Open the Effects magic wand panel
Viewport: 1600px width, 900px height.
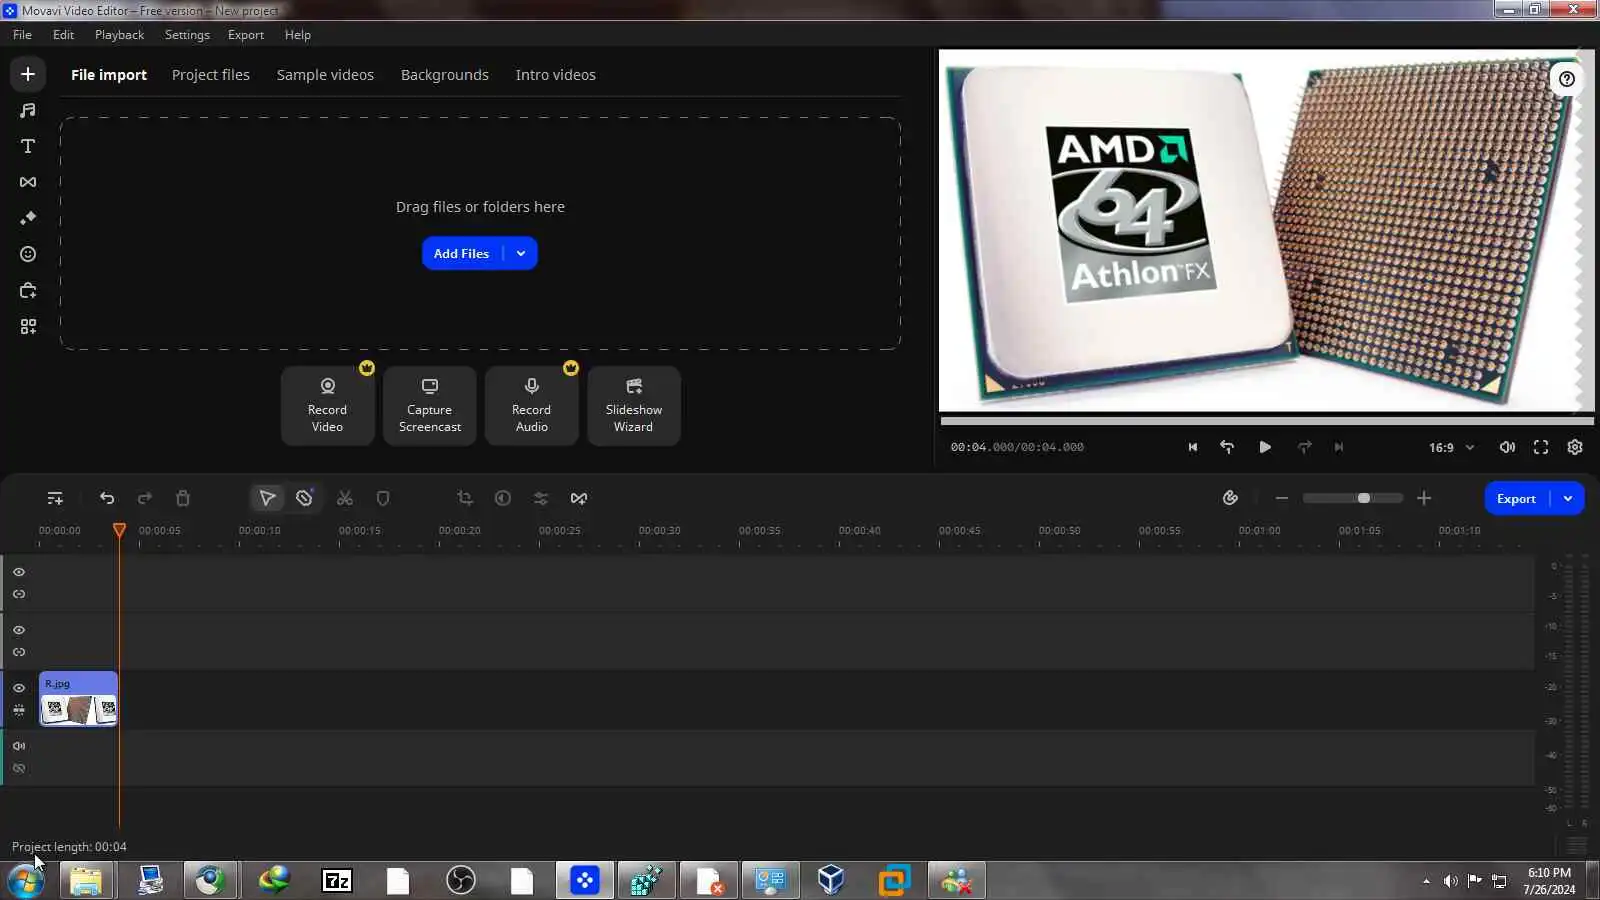click(x=28, y=218)
